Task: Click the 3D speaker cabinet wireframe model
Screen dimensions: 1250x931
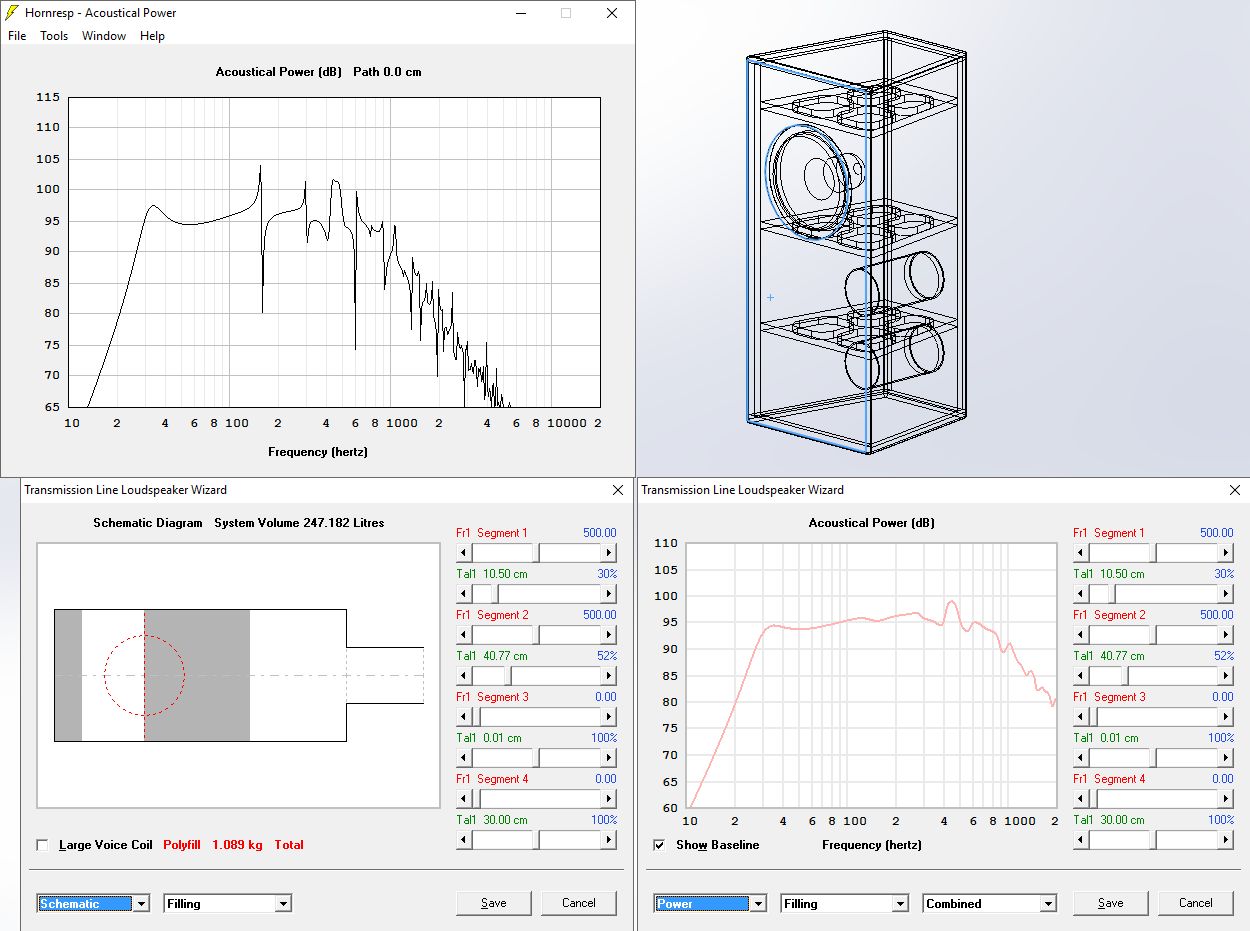Action: pos(858,244)
